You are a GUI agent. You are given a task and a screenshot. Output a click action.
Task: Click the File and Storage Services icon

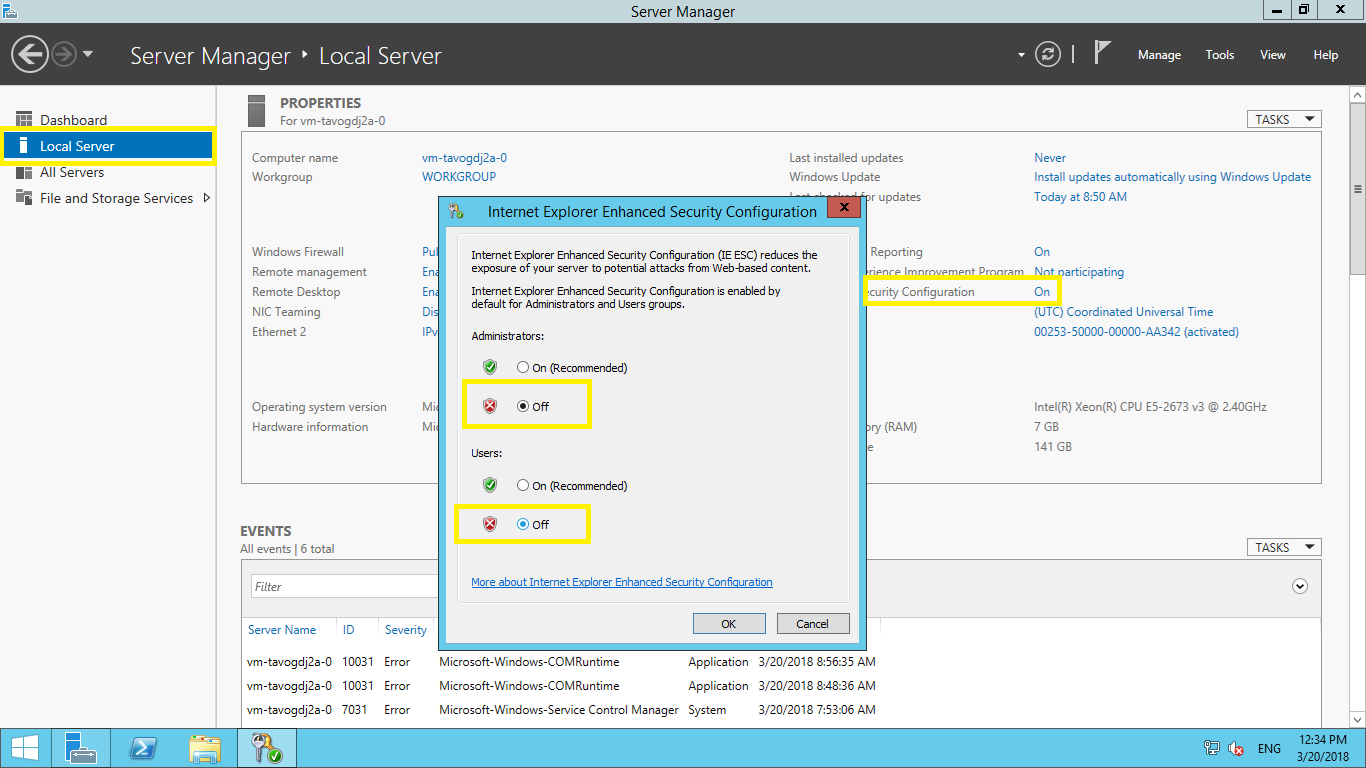(x=23, y=198)
